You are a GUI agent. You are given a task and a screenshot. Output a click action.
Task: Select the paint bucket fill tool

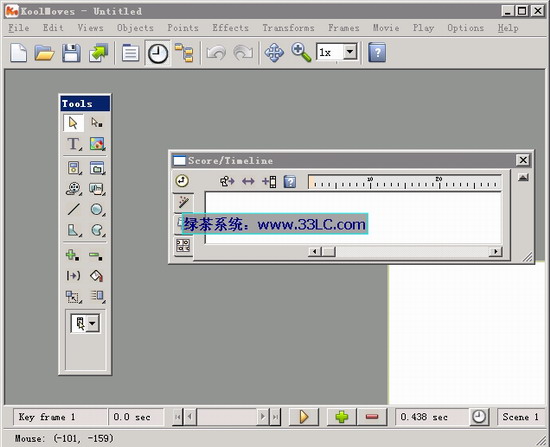96,276
